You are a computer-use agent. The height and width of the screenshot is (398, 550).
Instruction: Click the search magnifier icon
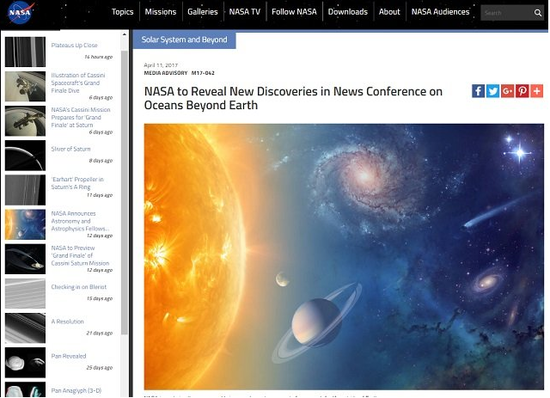538,13
